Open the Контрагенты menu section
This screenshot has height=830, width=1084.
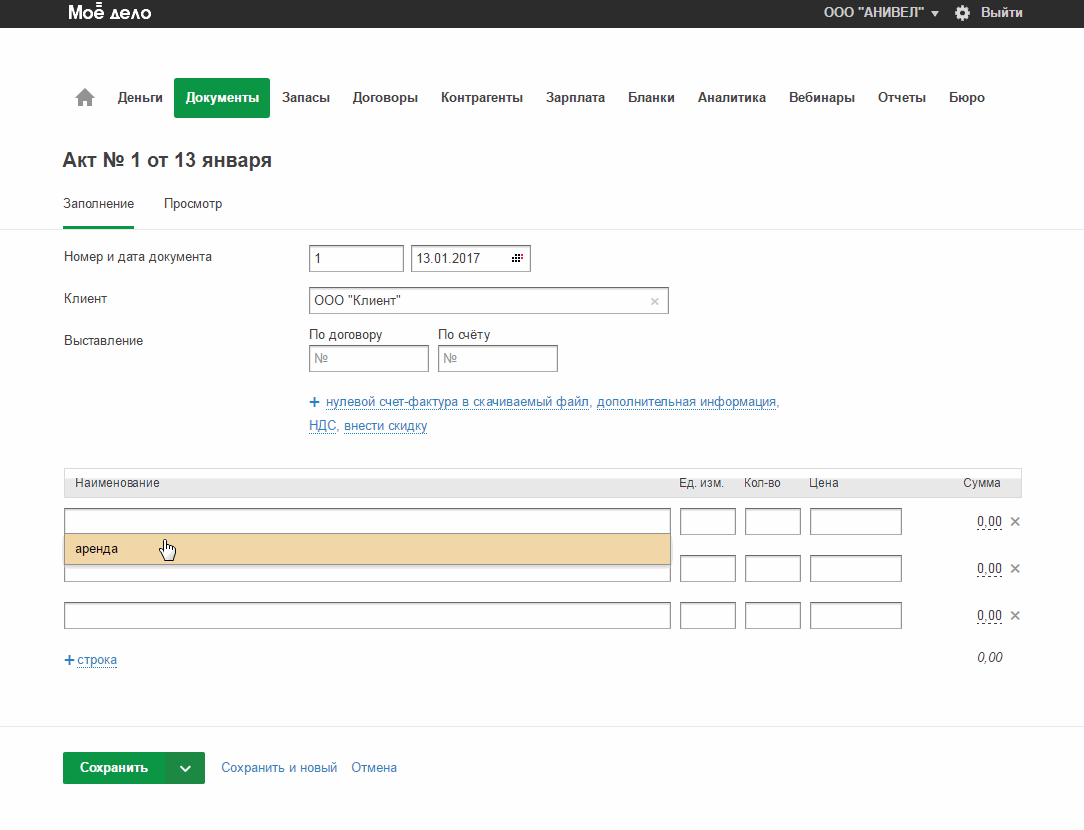point(481,98)
